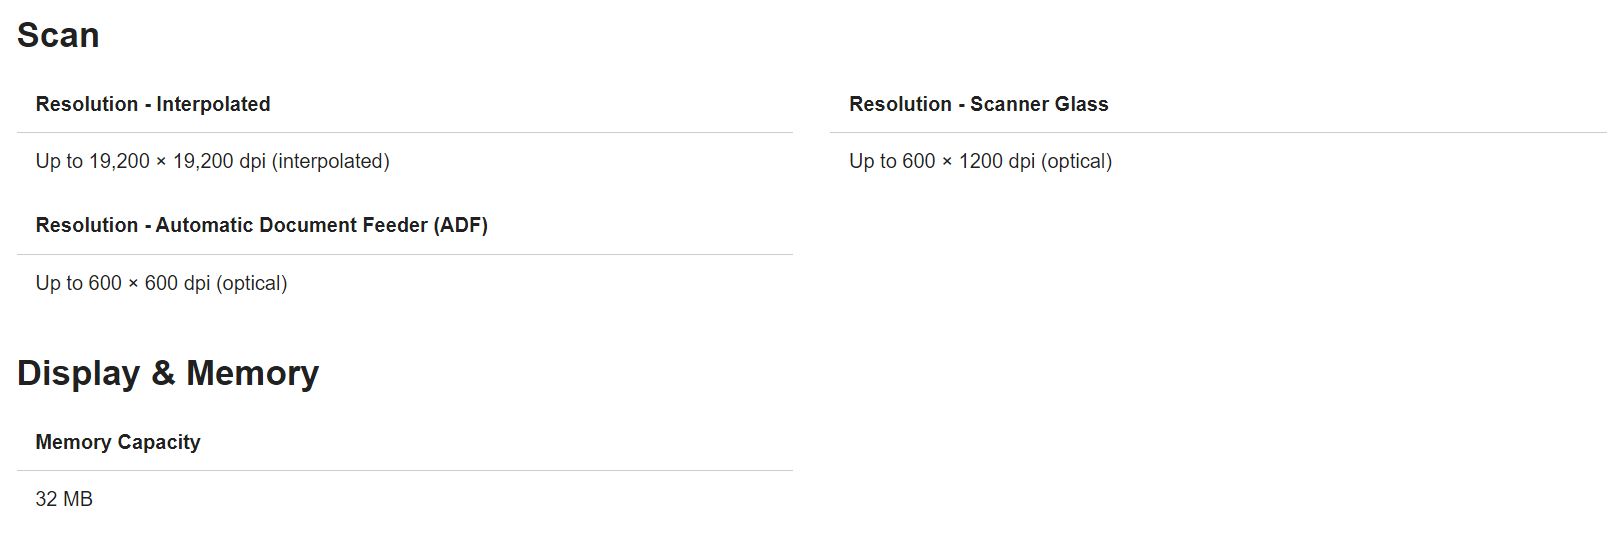Click the 600 × 1200 dpi value

coord(968,161)
